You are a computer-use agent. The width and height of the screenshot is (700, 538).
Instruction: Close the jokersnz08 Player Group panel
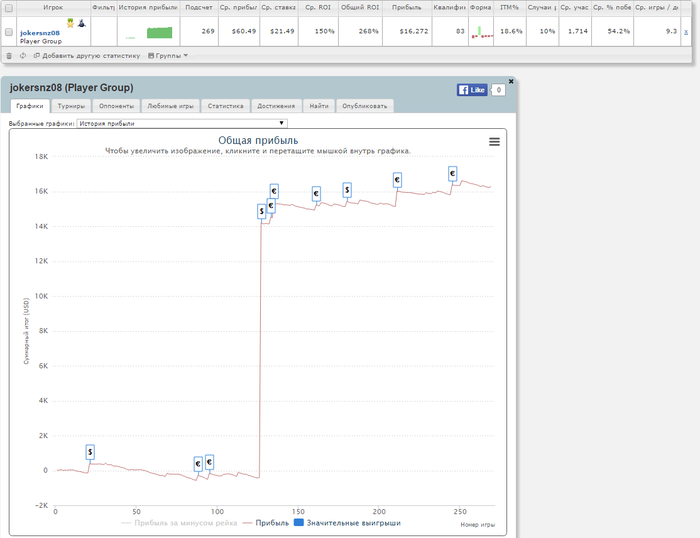(511, 81)
